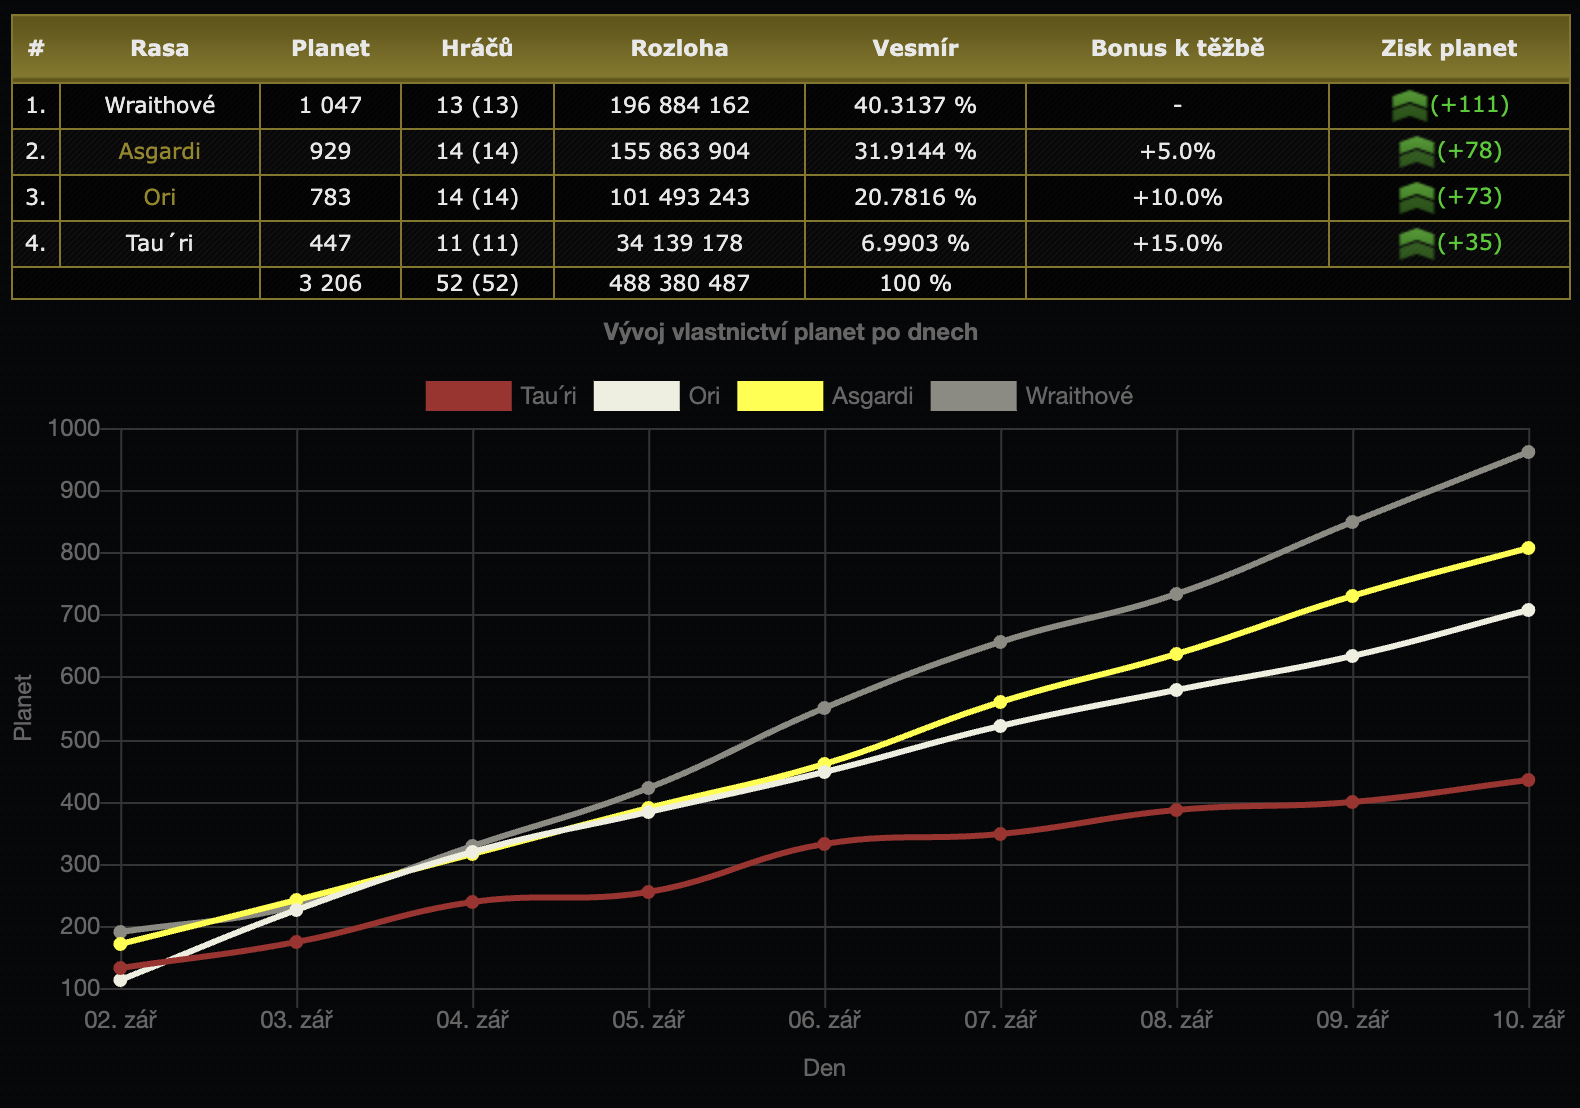The height and width of the screenshot is (1108, 1580).
Task: Open the Ori race link
Action: point(160,197)
